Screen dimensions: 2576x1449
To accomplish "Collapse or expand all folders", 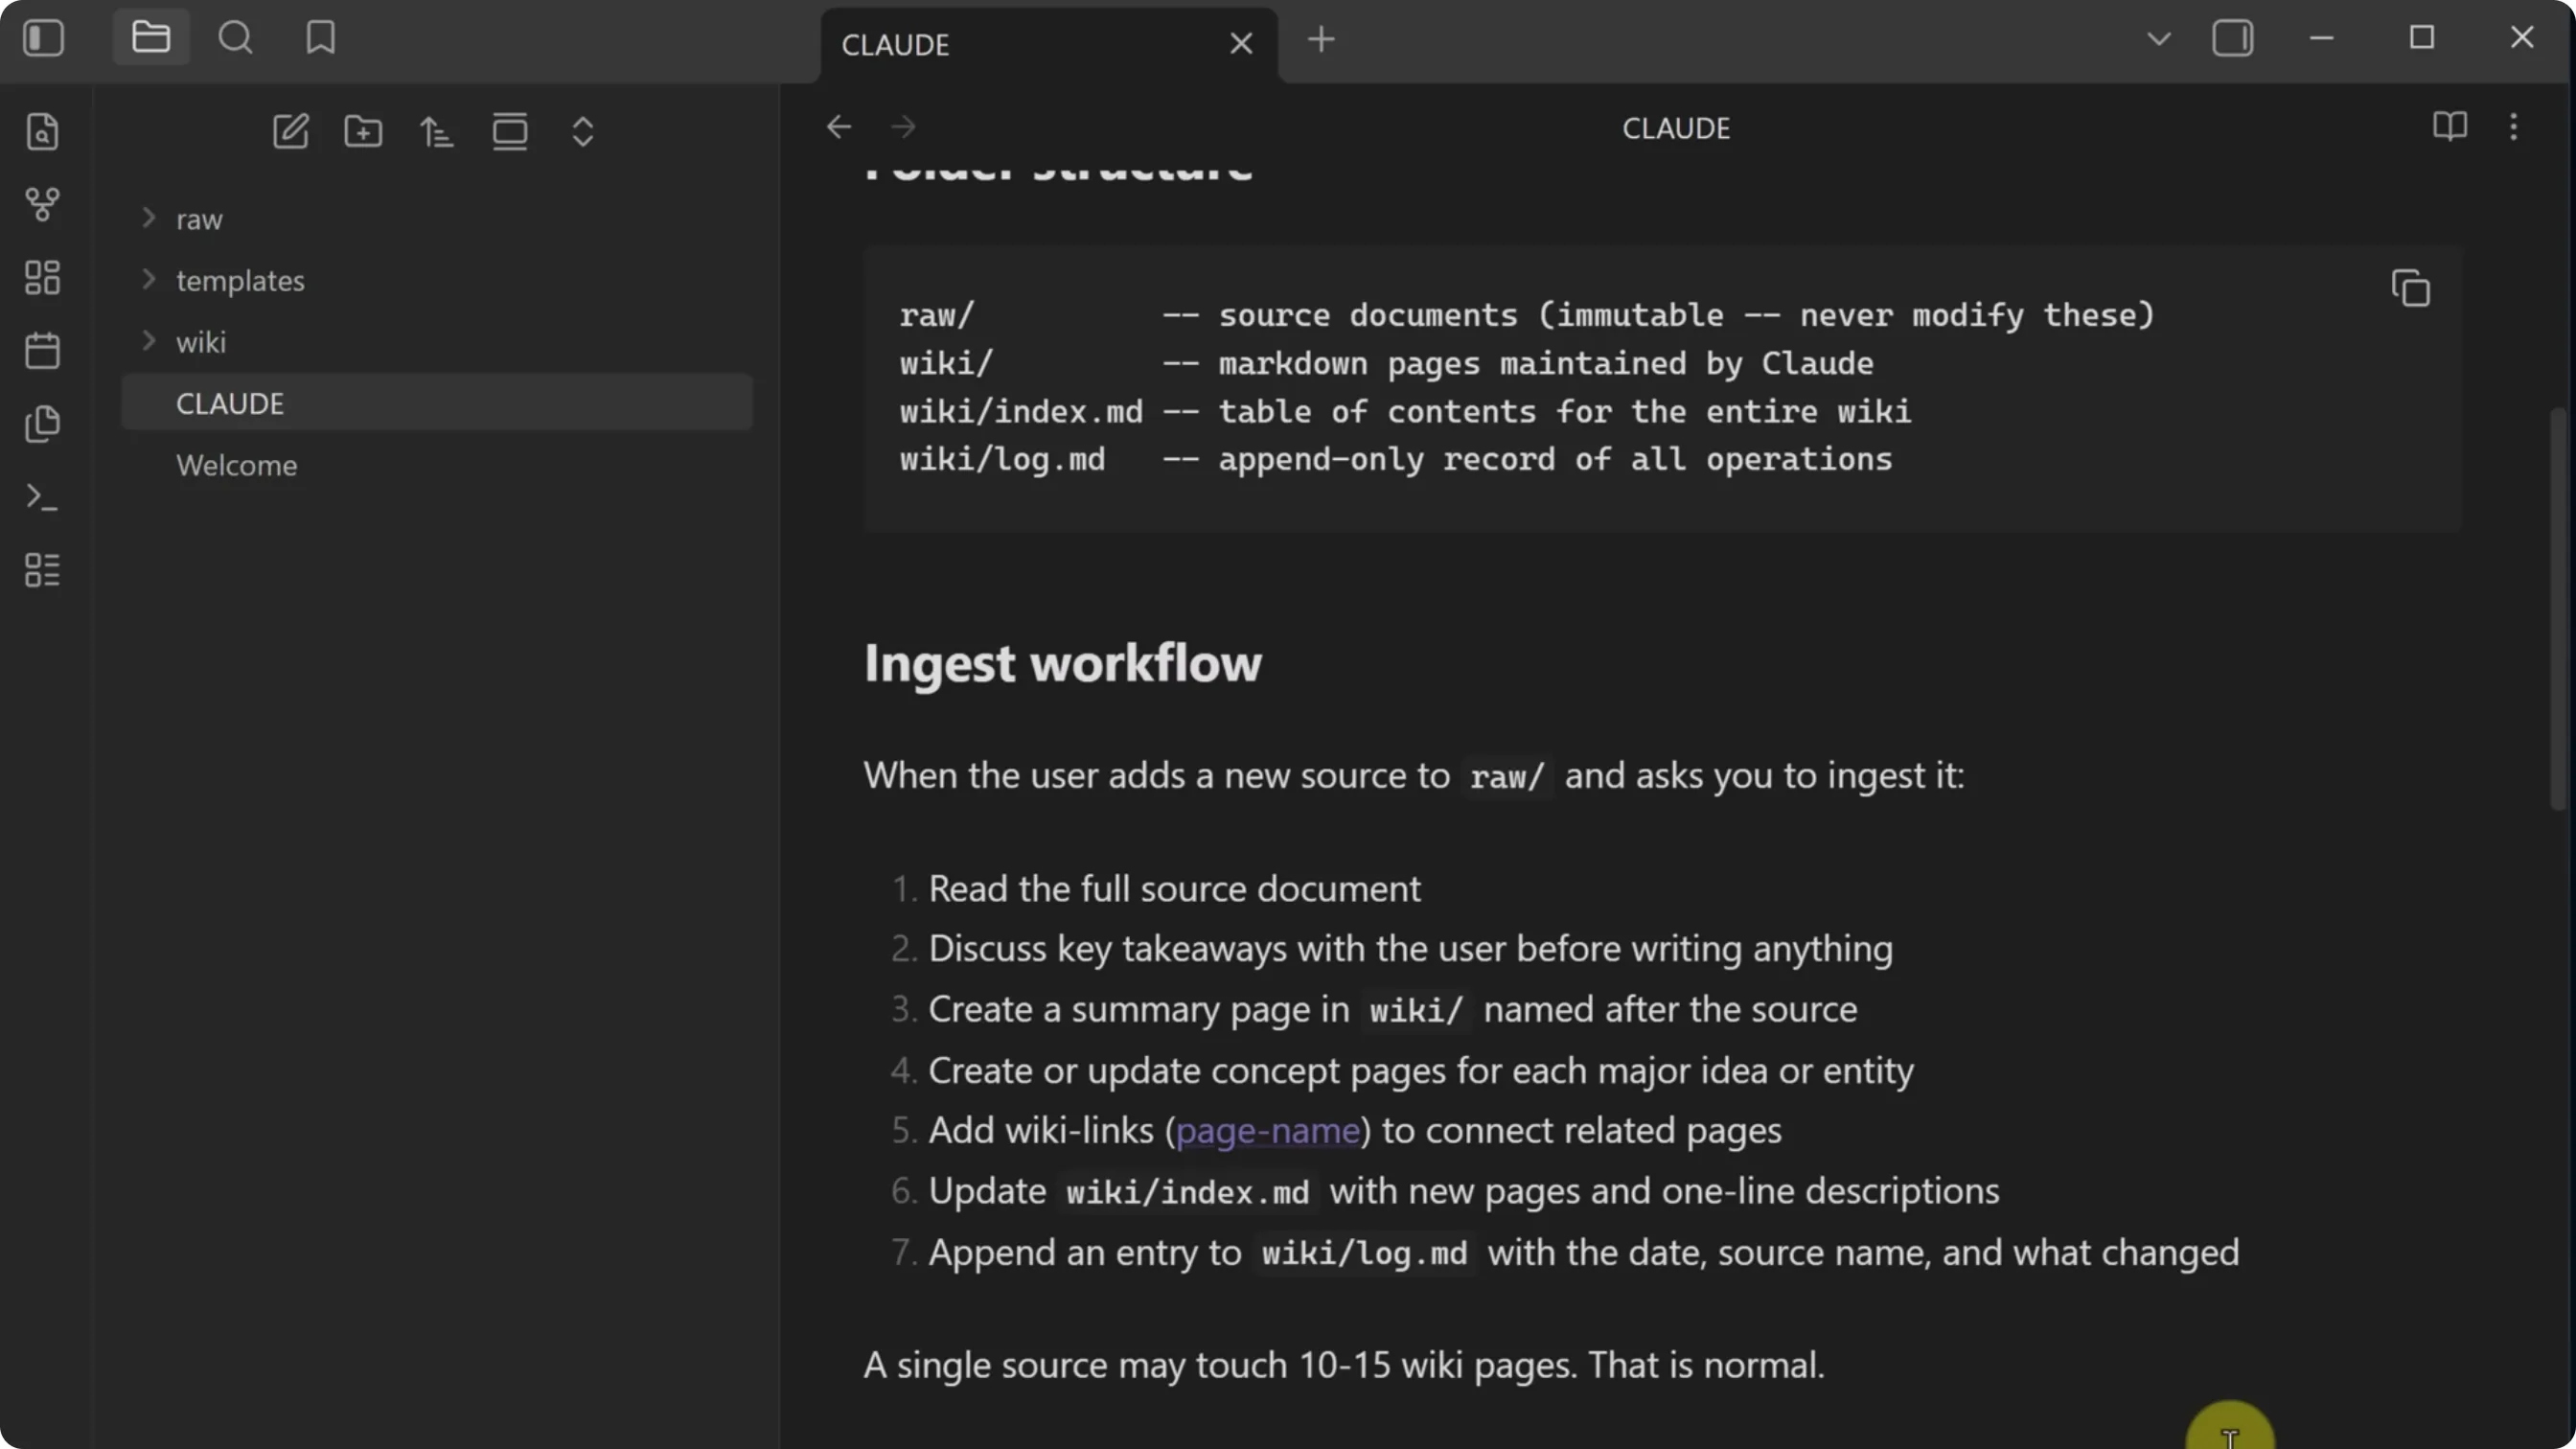I will pos(583,131).
